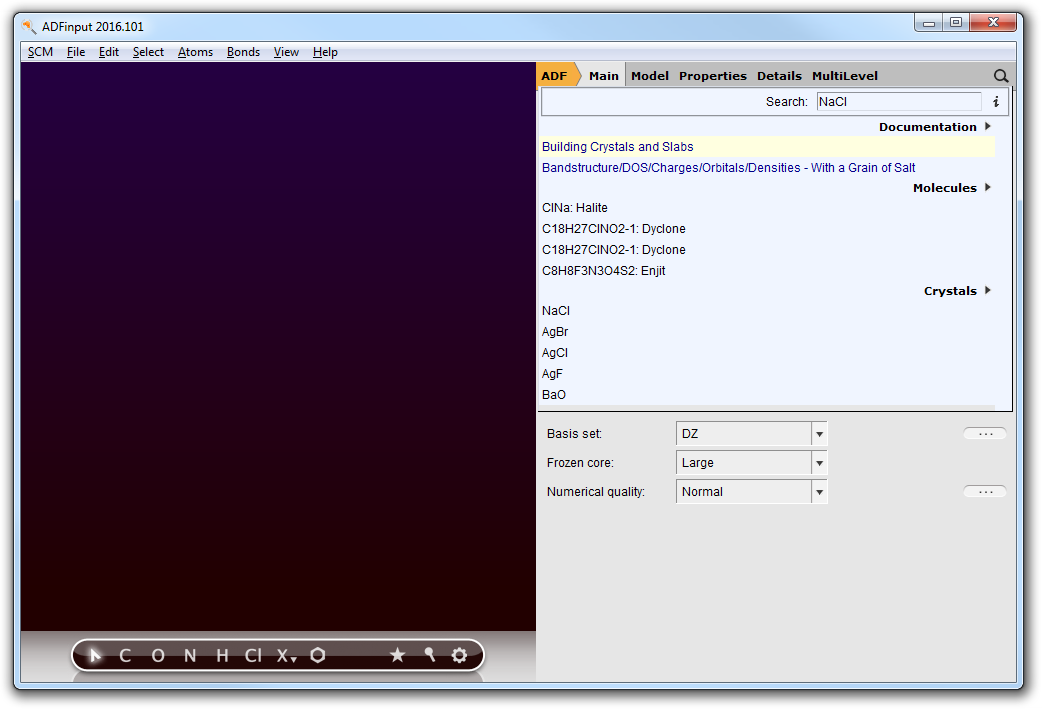This screenshot has width=1042, height=709.
Task: Open the X other-element selector
Action: tap(286, 656)
